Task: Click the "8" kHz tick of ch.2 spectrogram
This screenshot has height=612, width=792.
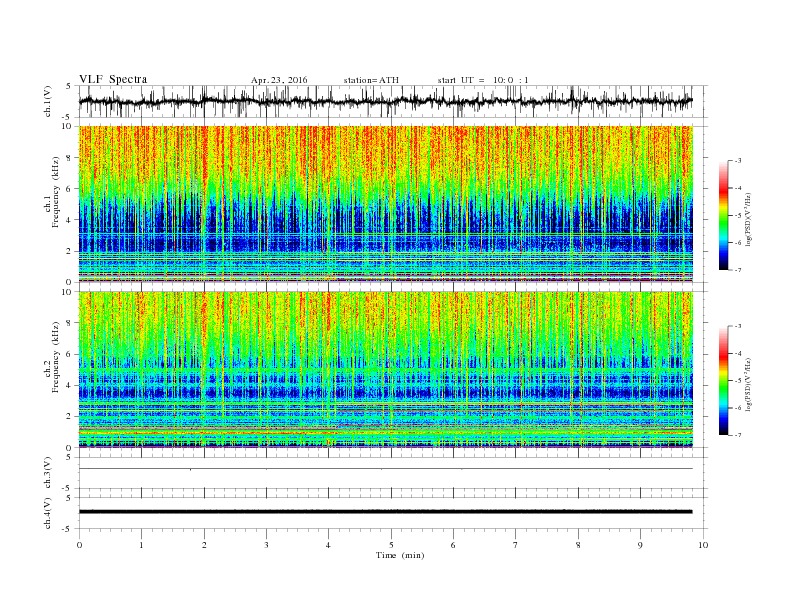Action: 70,323
